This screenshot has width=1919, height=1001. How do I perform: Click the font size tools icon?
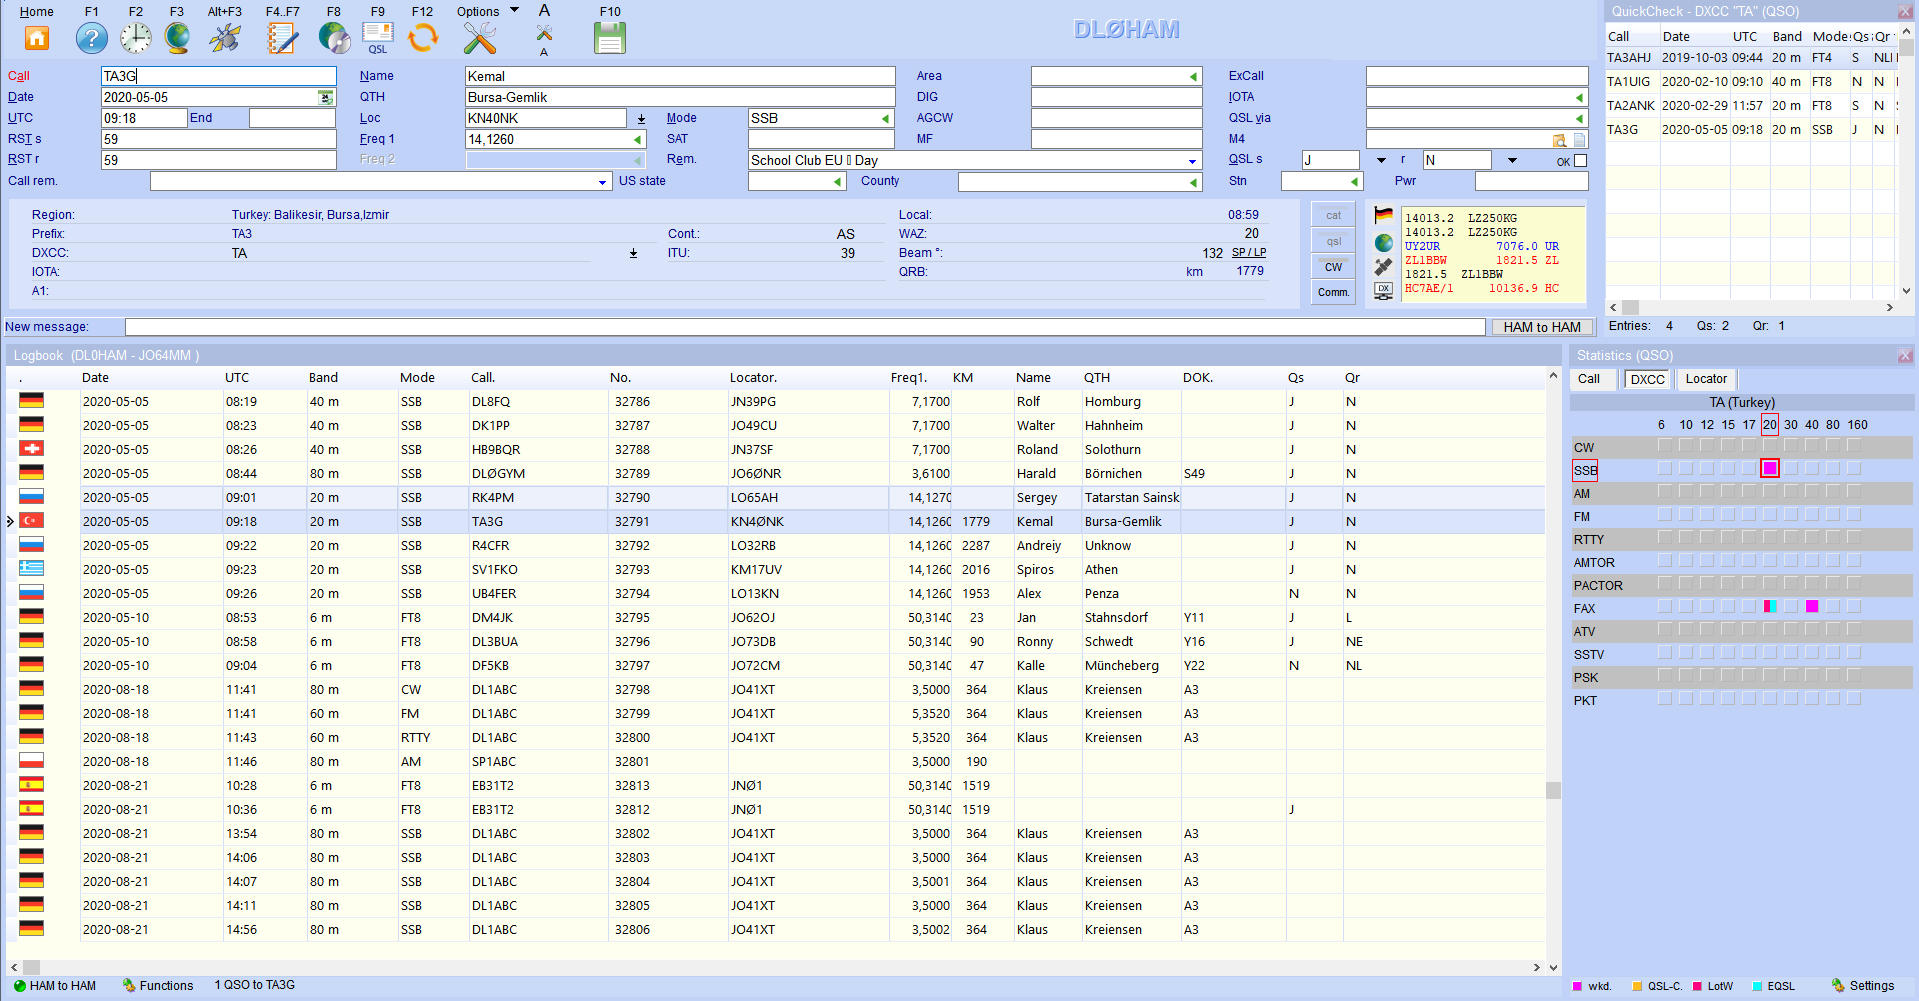click(544, 33)
